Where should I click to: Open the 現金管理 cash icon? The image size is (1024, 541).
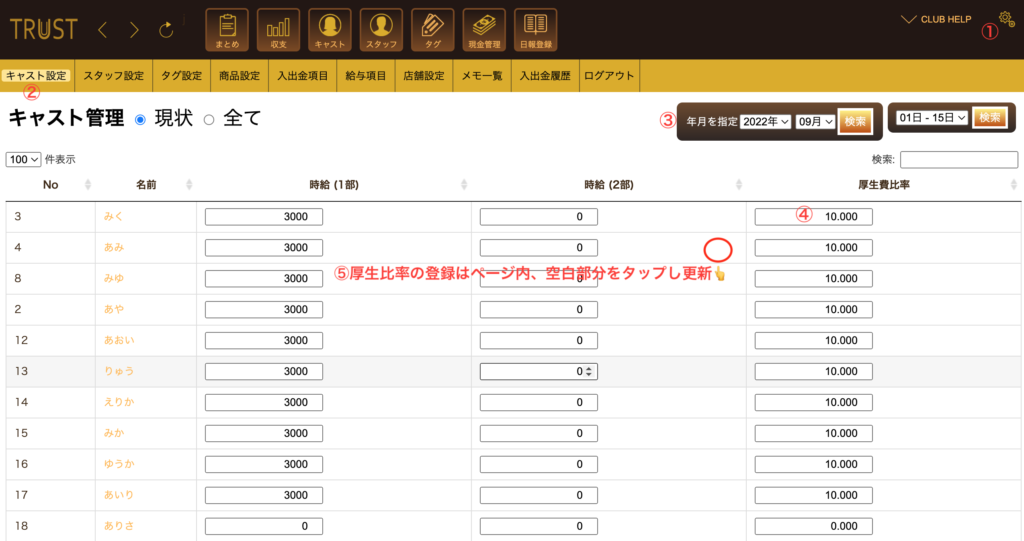pos(483,30)
